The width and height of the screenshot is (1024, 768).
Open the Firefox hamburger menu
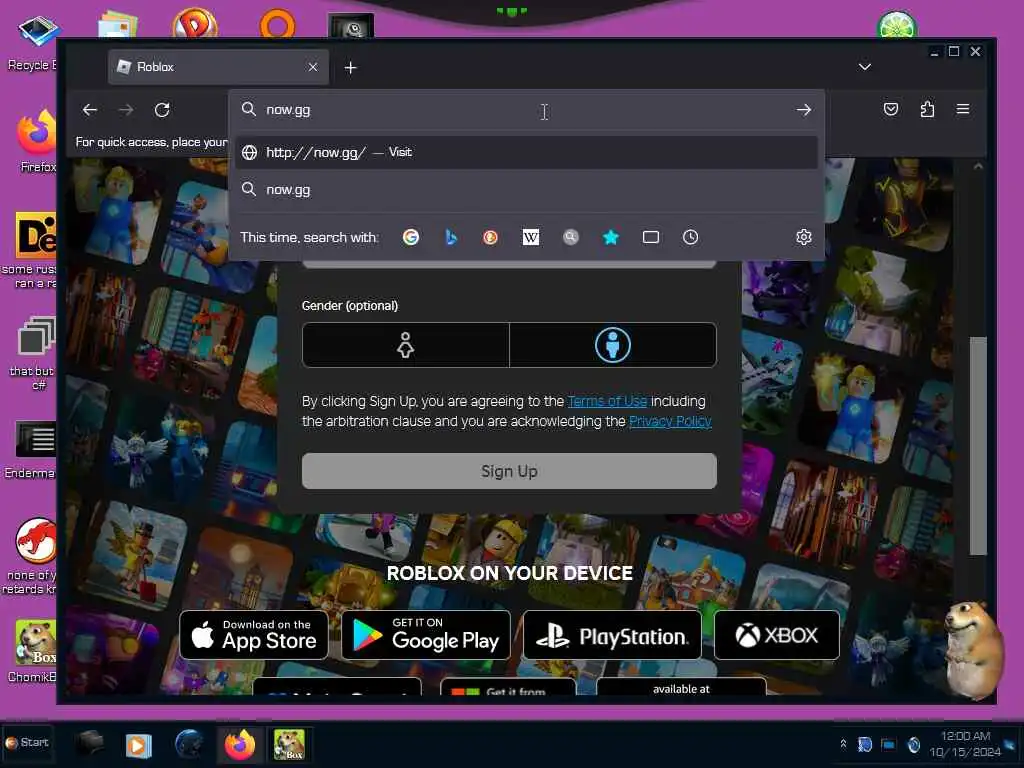tap(963, 109)
